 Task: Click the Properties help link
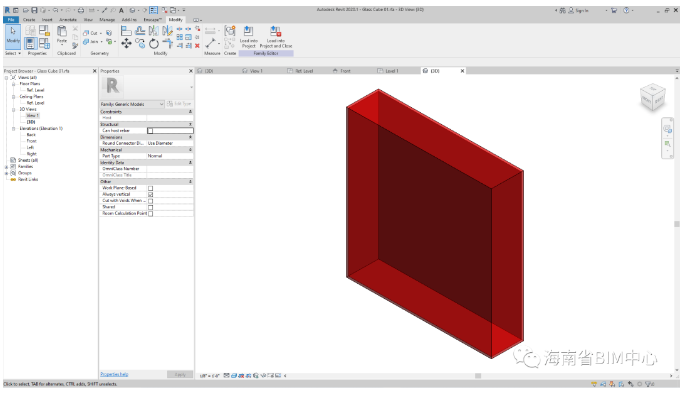(x=114, y=374)
